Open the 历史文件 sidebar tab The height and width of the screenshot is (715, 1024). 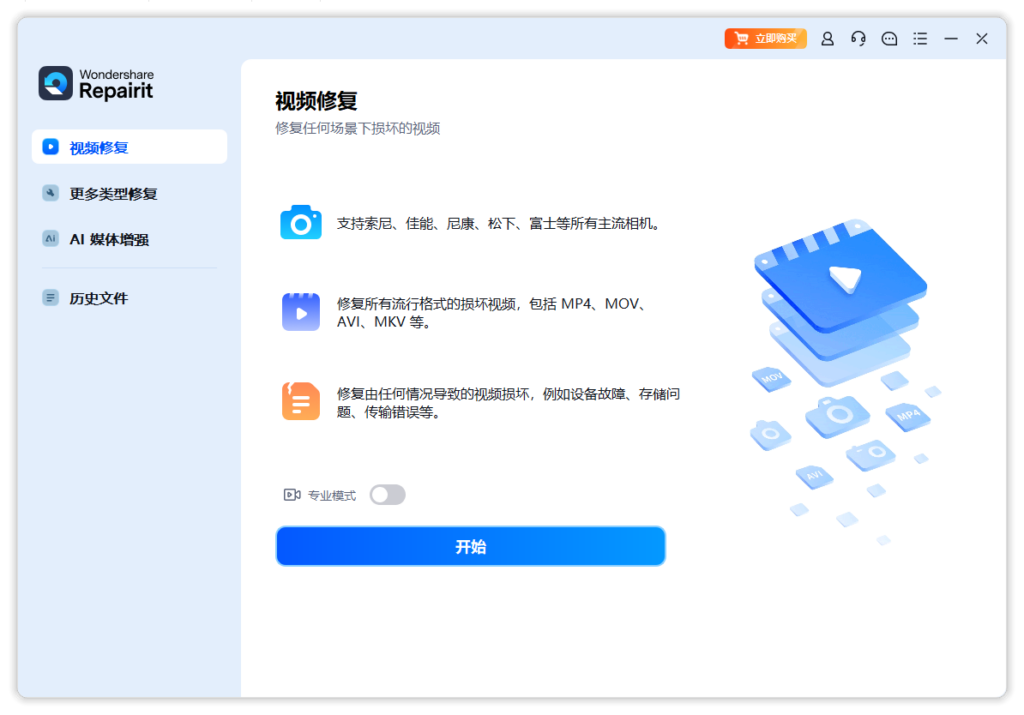click(x=129, y=298)
